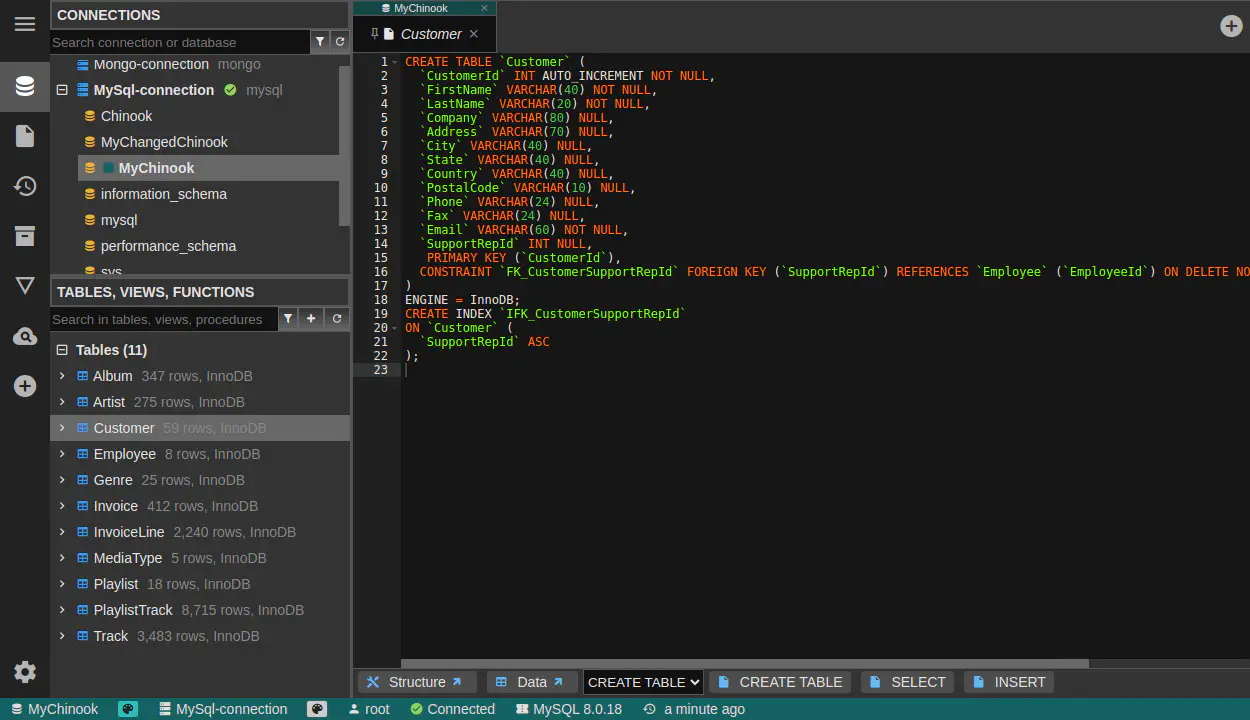This screenshot has width=1250, height=720.
Task: Click the INSERT script button
Action: pyautogui.click(x=1009, y=682)
